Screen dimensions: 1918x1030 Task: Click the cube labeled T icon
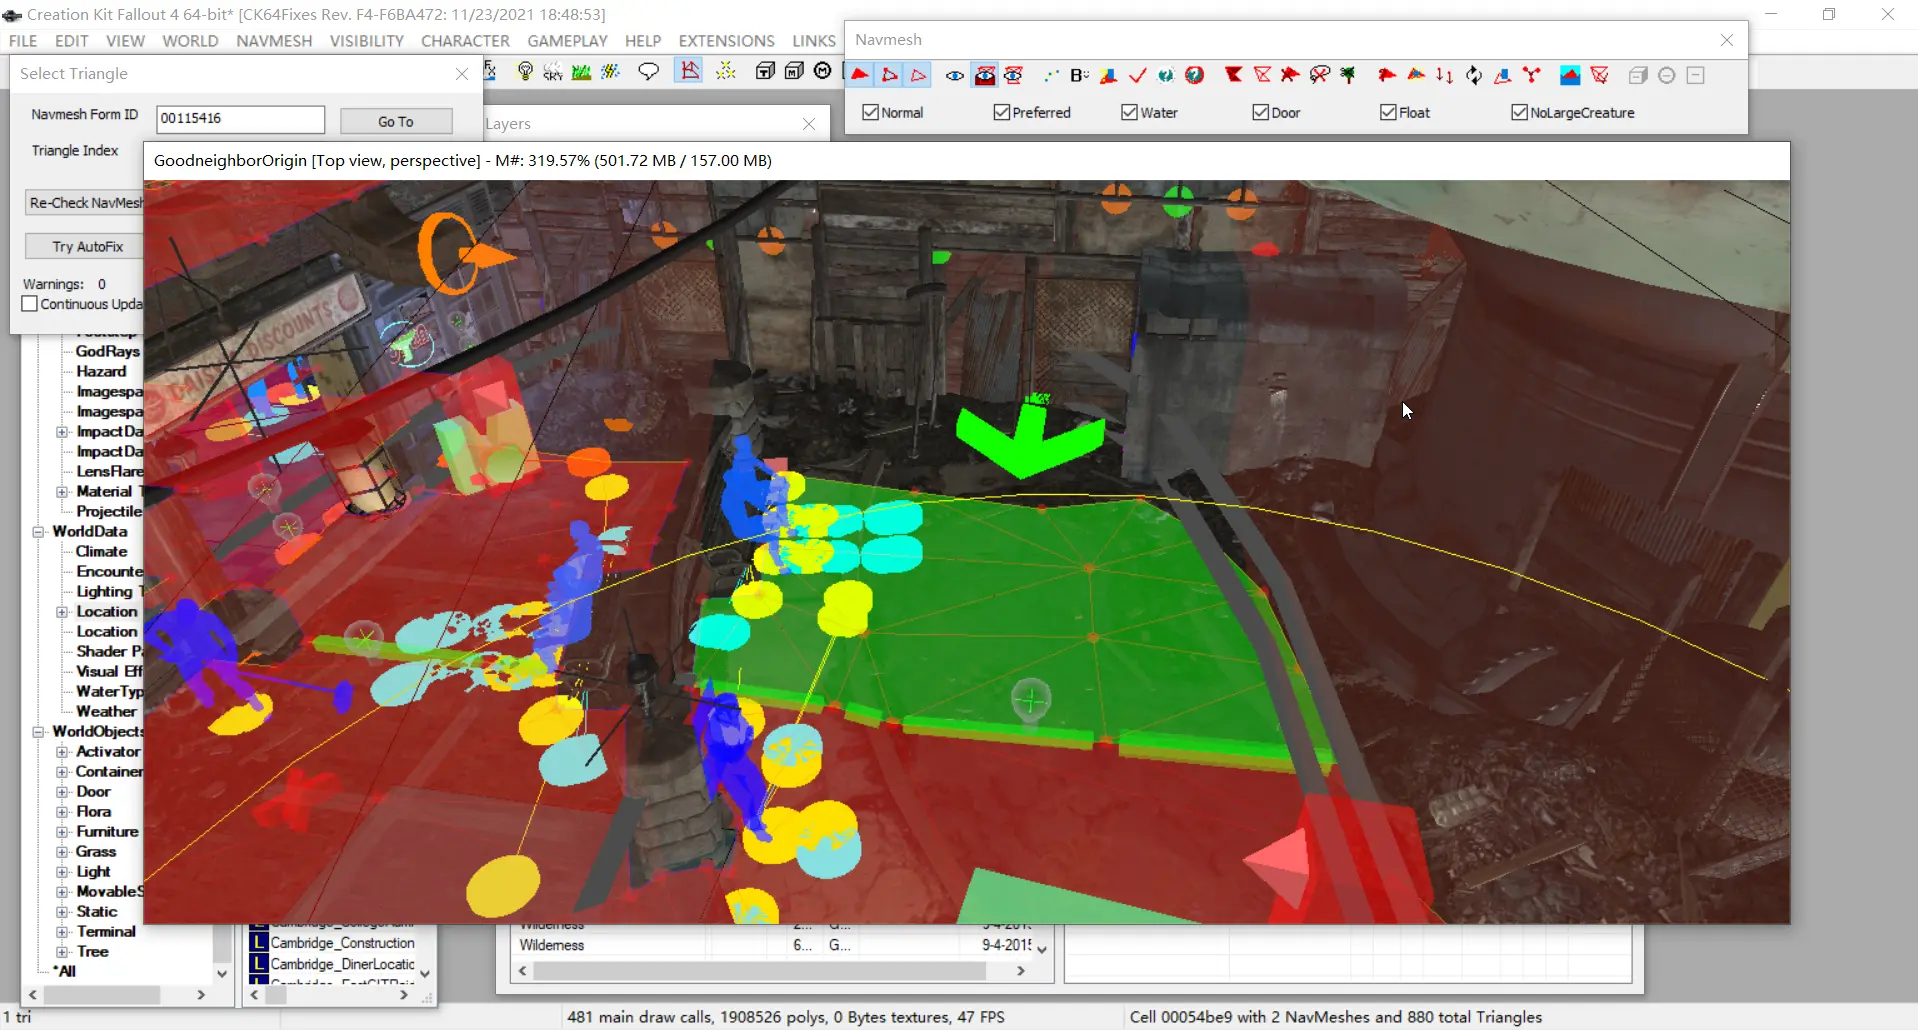tap(765, 71)
